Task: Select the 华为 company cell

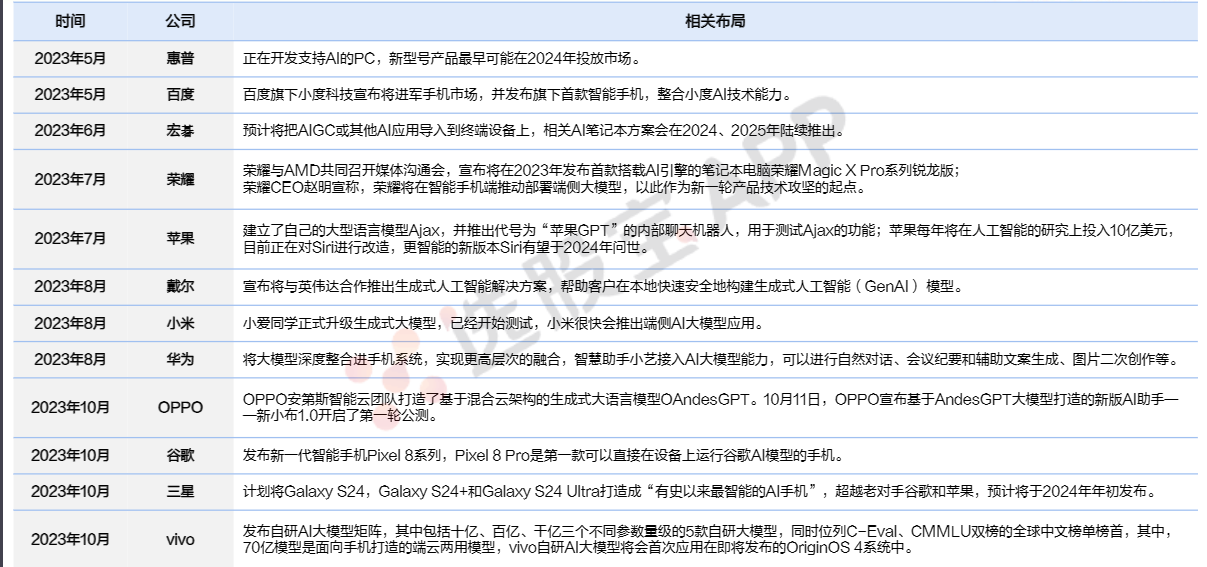Action: [x=180, y=360]
